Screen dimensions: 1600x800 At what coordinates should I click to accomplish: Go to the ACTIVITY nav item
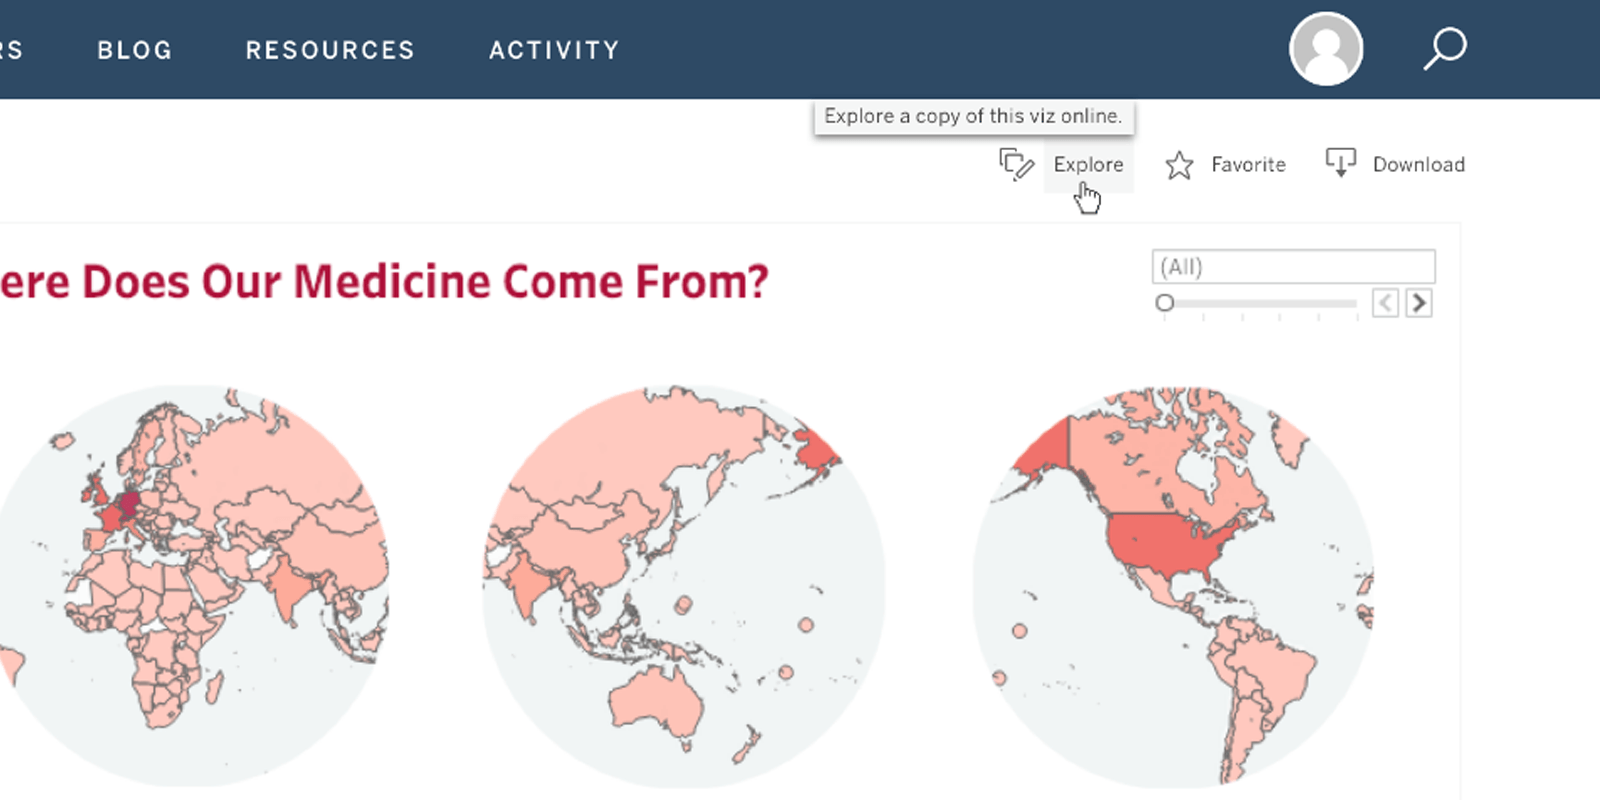click(x=554, y=50)
